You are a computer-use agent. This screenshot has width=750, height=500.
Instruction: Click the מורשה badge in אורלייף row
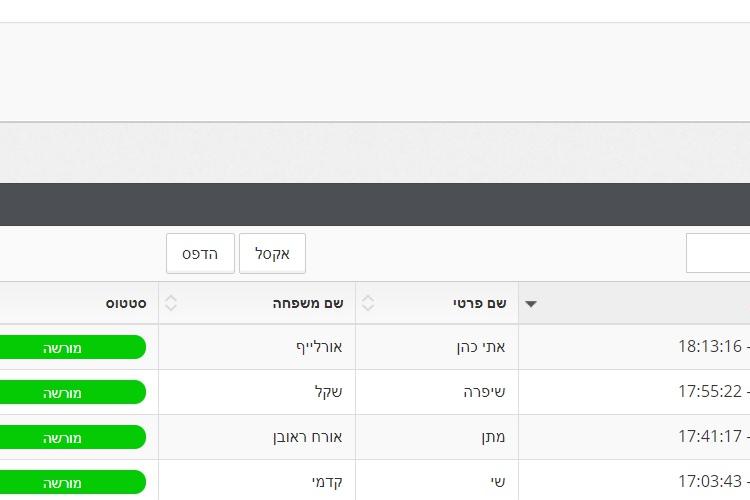(72, 347)
